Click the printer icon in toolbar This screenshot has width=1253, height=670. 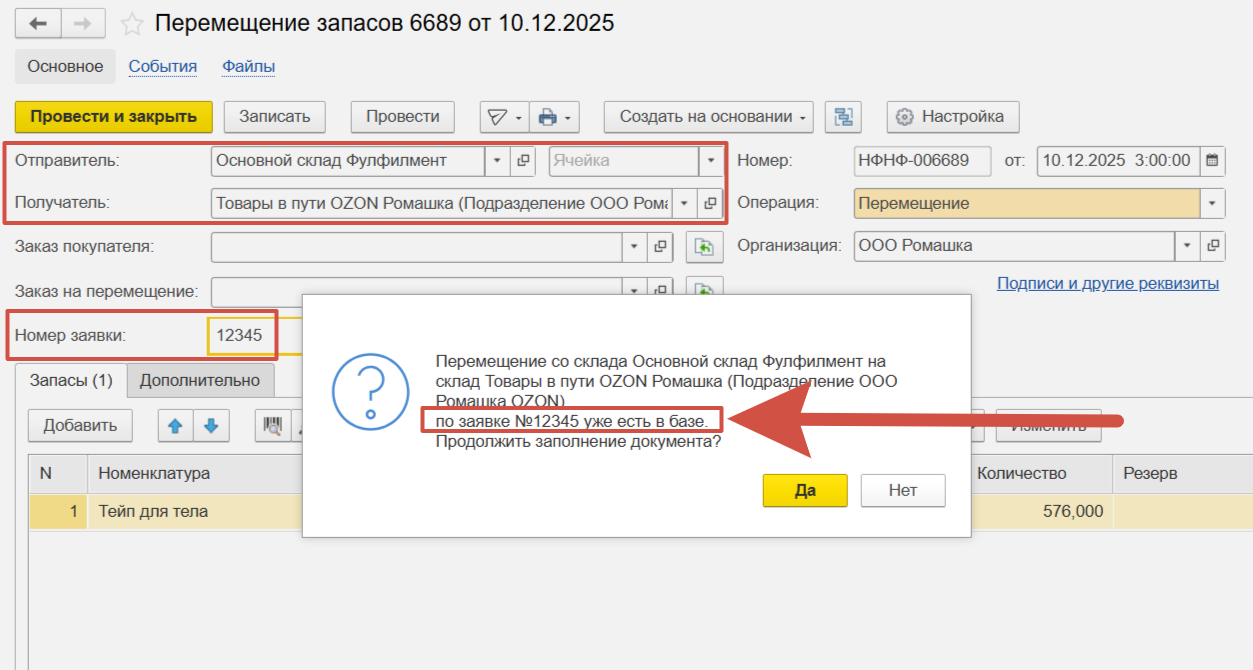pyautogui.click(x=547, y=117)
